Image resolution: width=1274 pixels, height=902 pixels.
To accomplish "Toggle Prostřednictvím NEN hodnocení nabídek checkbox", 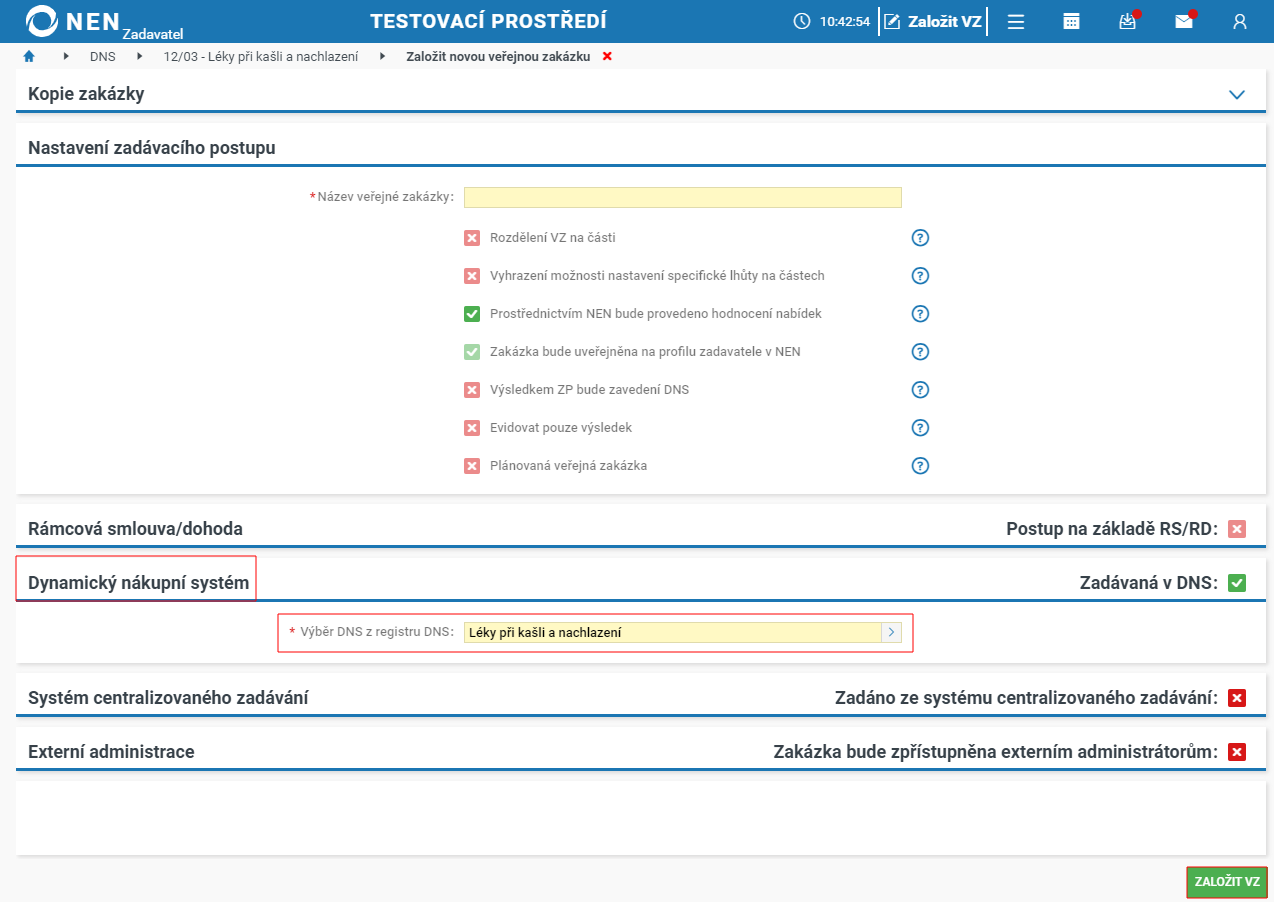I will 472,314.
